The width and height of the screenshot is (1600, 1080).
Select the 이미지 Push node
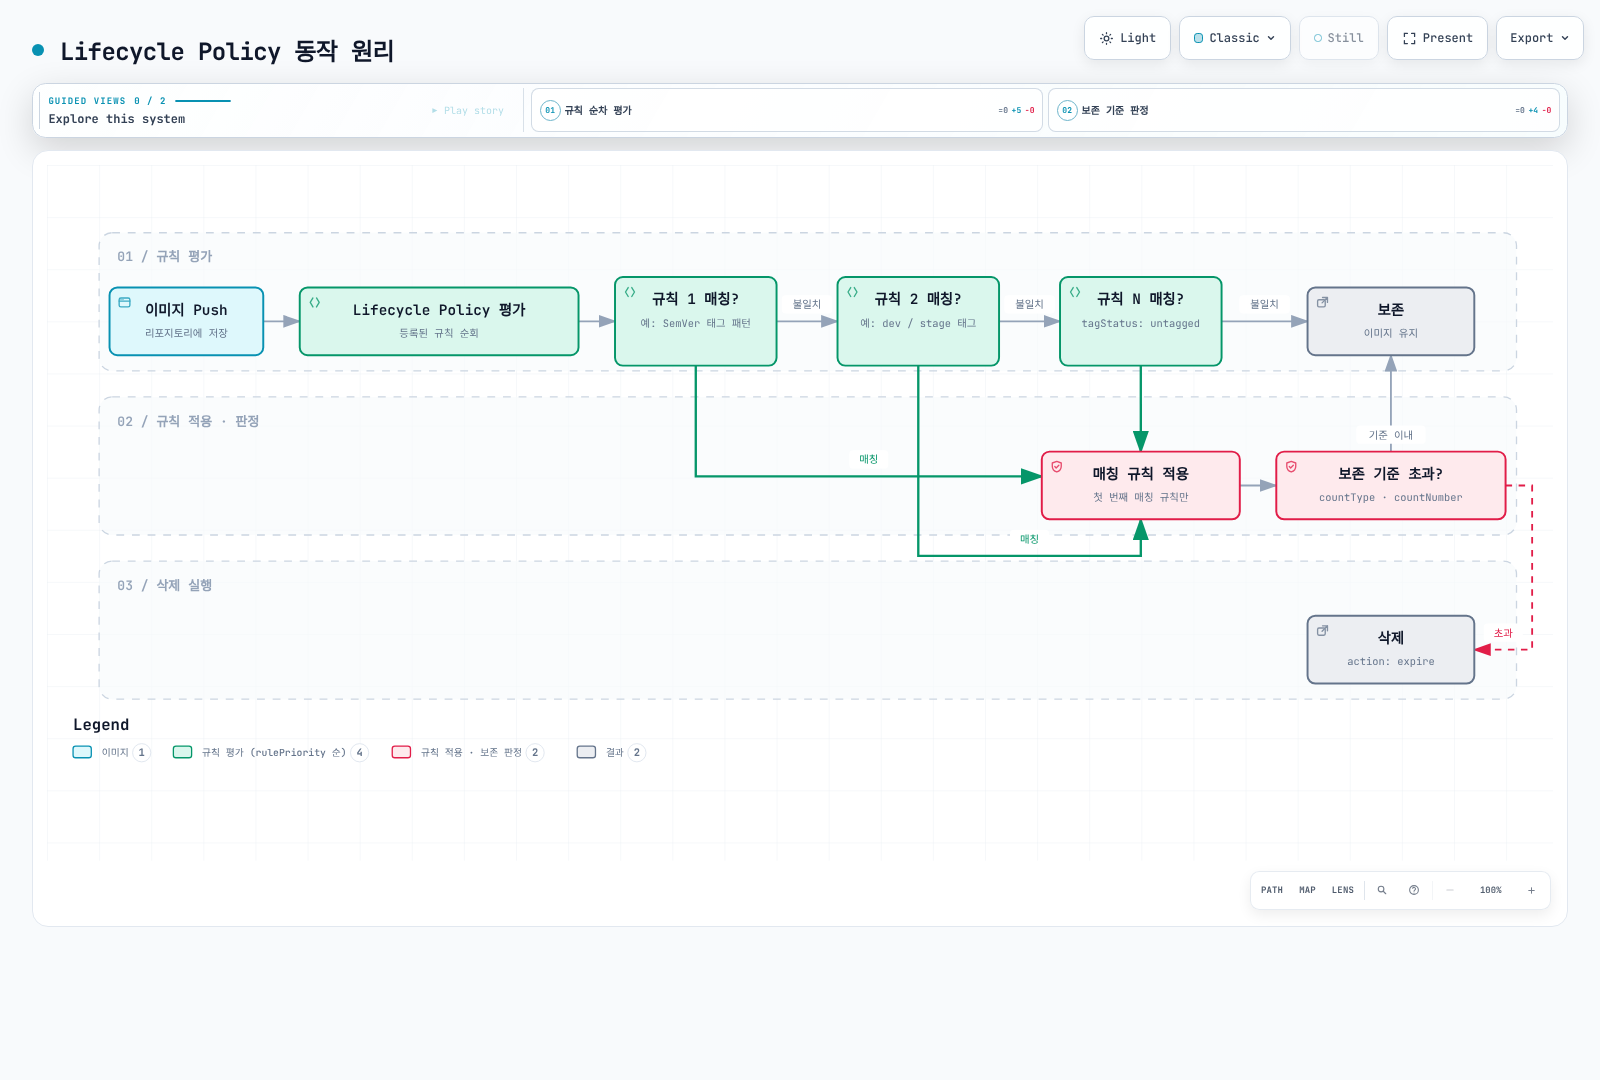(186, 321)
